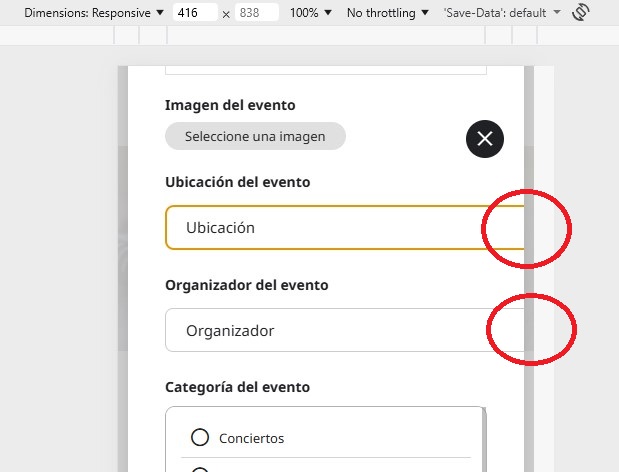Click the rotate device orientation icon

pos(581,13)
